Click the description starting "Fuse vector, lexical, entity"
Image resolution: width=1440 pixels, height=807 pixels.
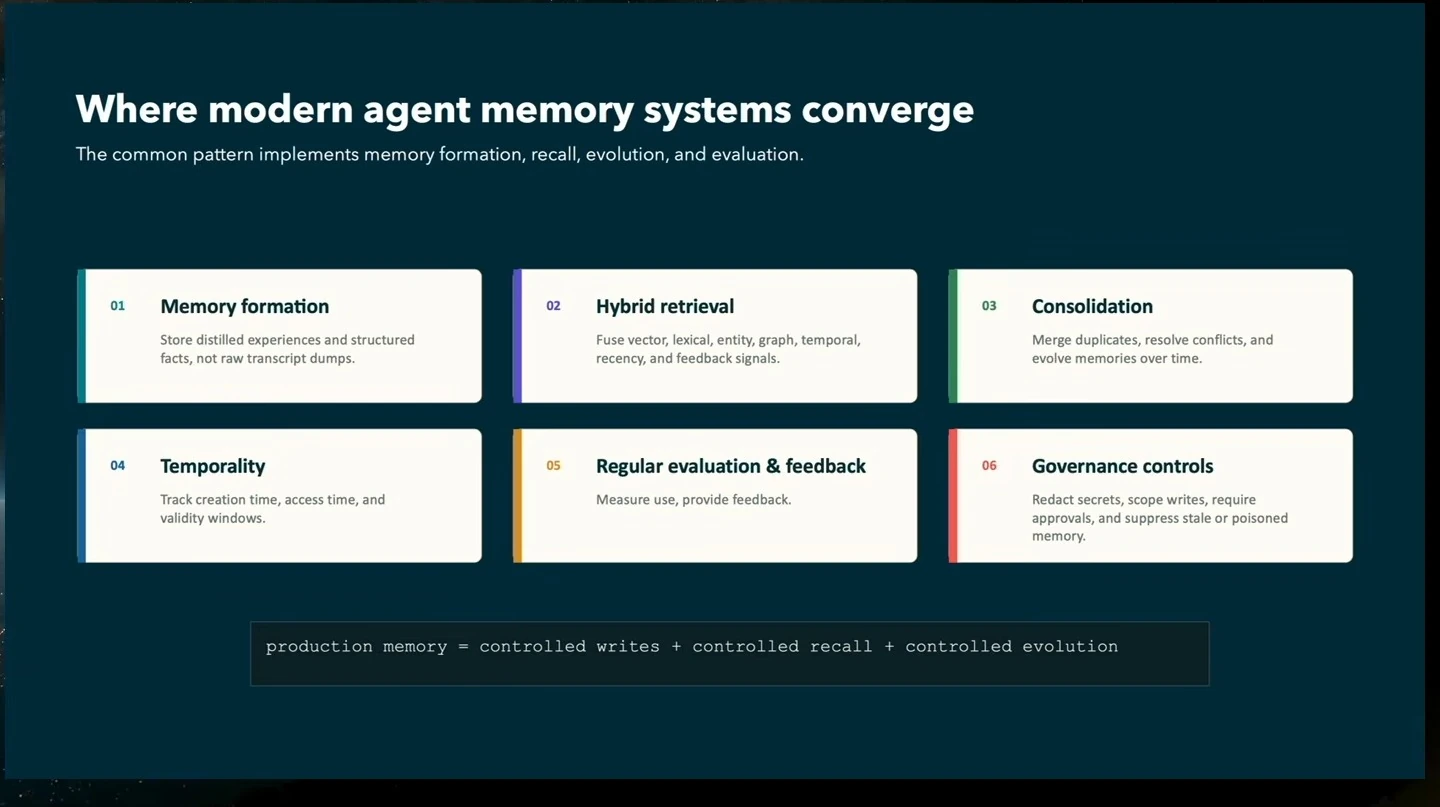click(x=728, y=349)
